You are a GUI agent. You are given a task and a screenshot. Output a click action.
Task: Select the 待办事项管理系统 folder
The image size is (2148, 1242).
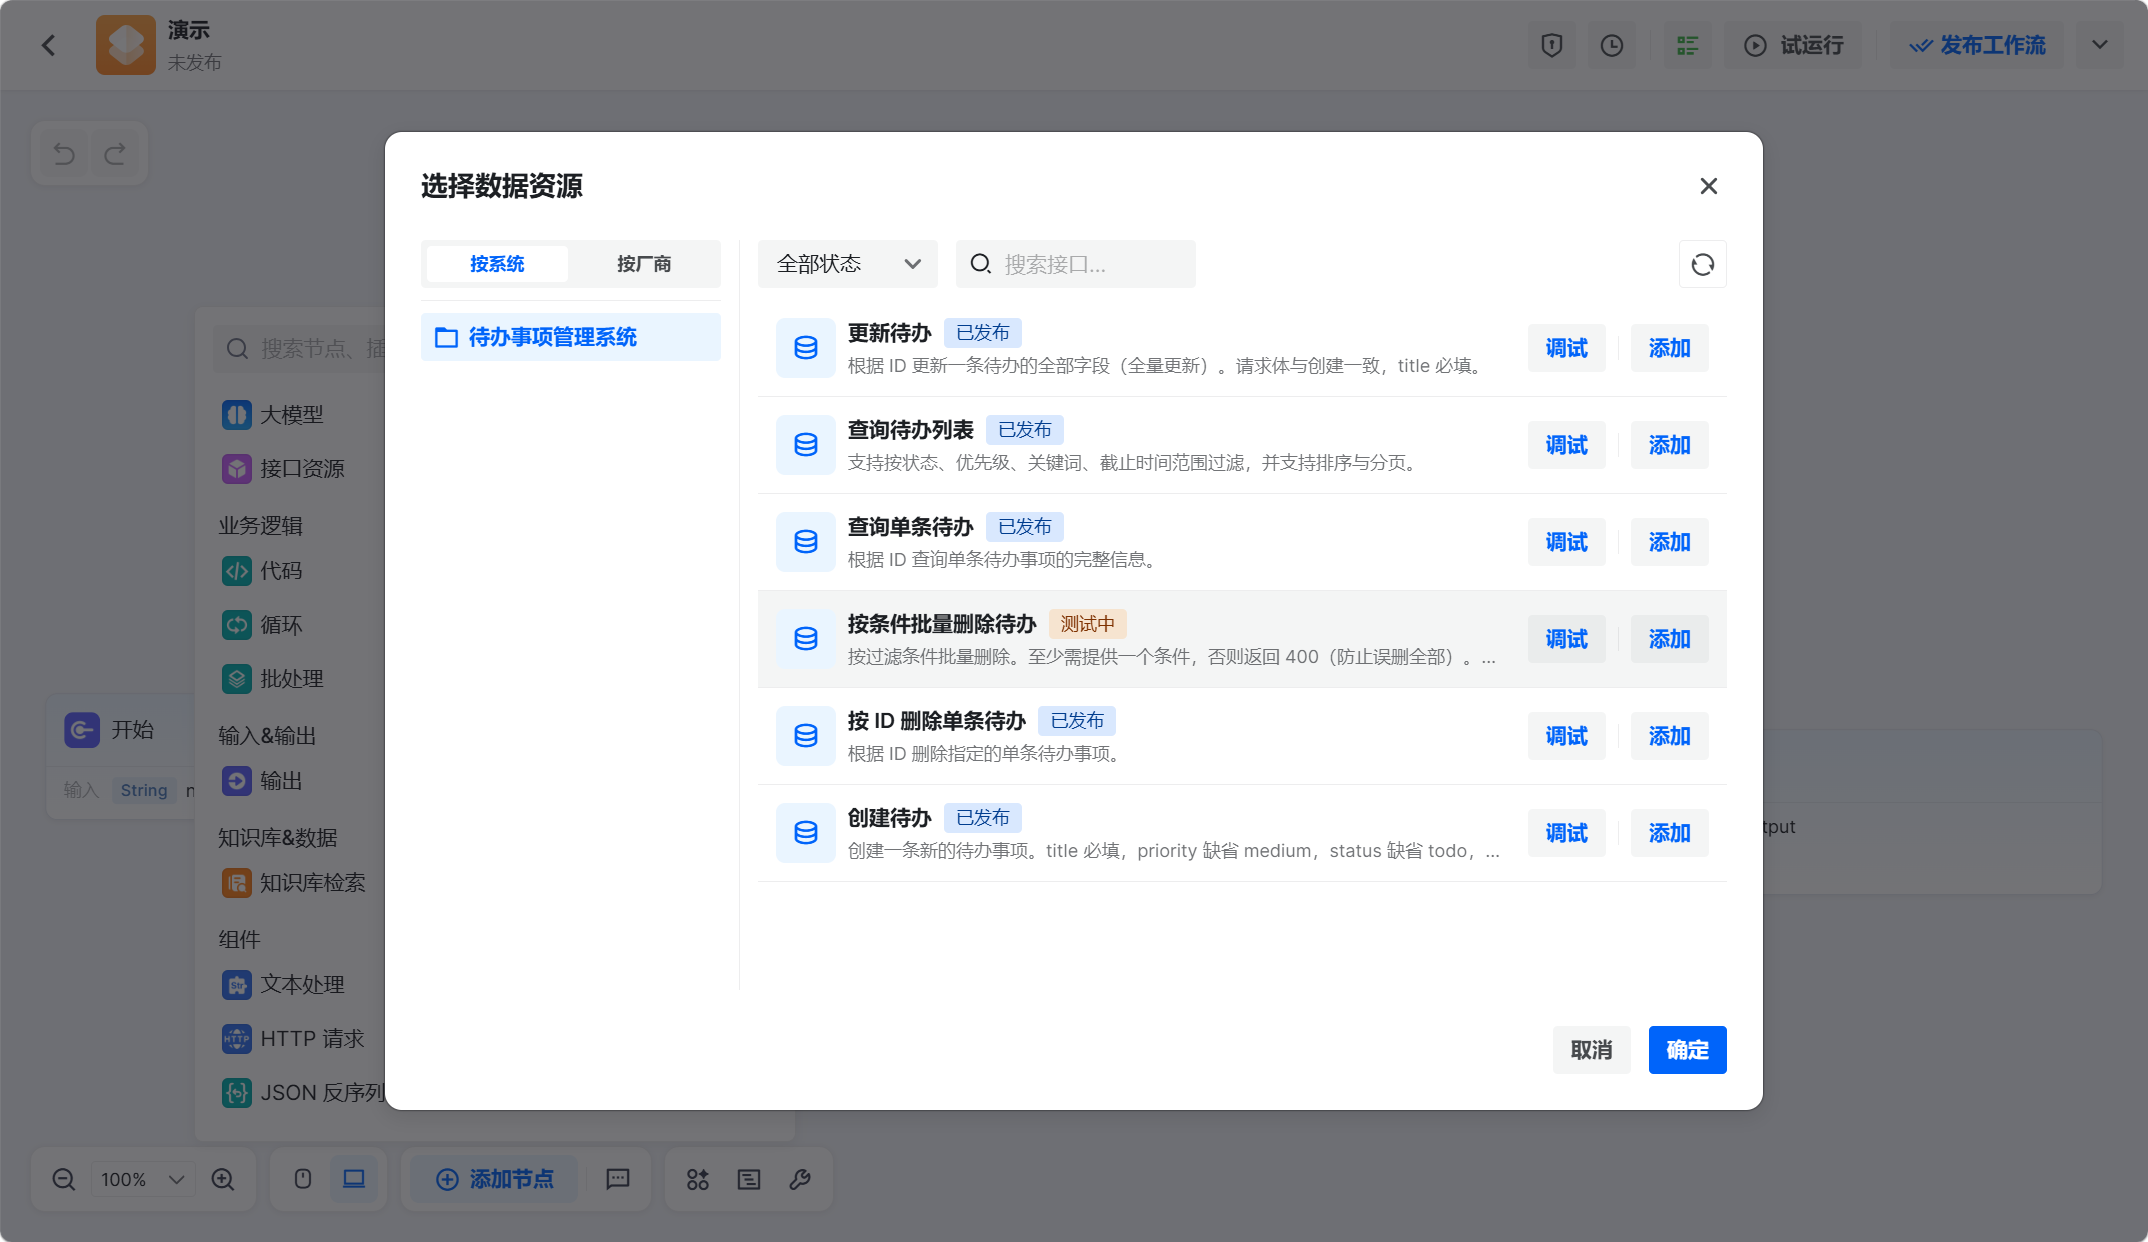(x=570, y=337)
